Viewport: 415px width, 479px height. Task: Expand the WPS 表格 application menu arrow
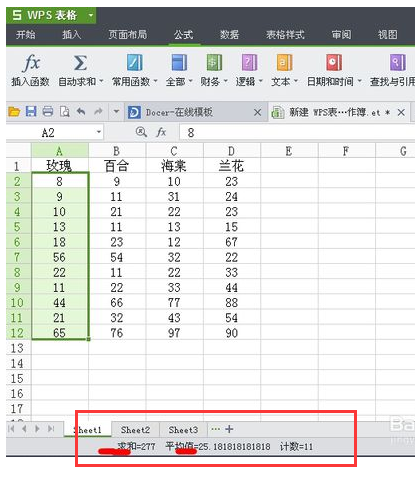point(90,15)
